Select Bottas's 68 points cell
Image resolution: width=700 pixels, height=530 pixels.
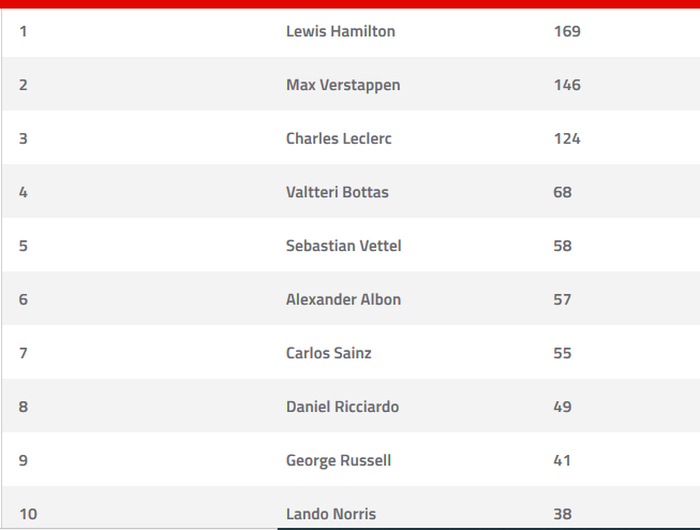point(562,192)
